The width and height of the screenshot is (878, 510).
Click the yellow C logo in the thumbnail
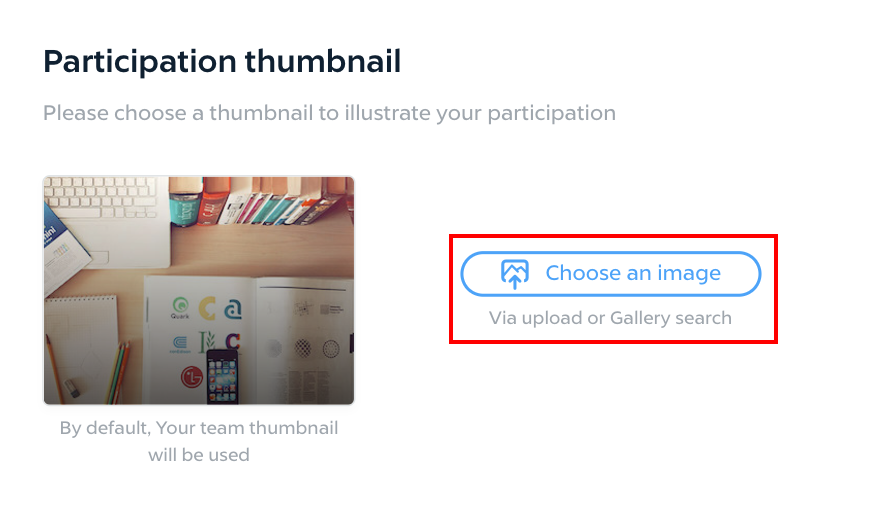pyautogui.click(x=207, y=308)
